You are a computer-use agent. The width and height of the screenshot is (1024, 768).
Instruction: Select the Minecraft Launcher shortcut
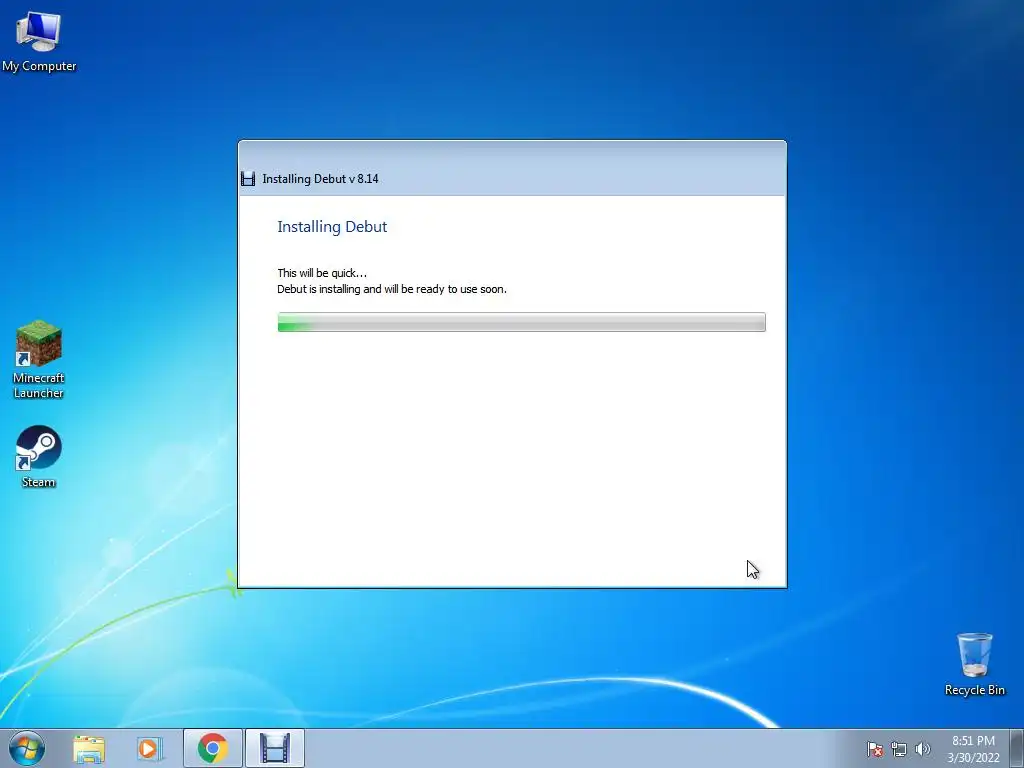tap(39, 359)
